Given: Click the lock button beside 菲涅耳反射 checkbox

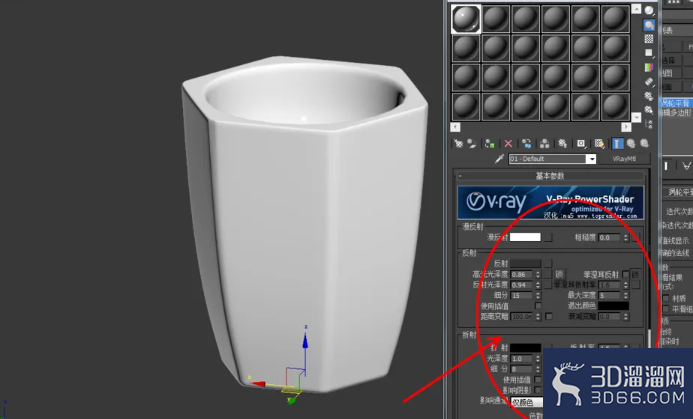Looking at the screenshot, I should (x=635, y=274).
